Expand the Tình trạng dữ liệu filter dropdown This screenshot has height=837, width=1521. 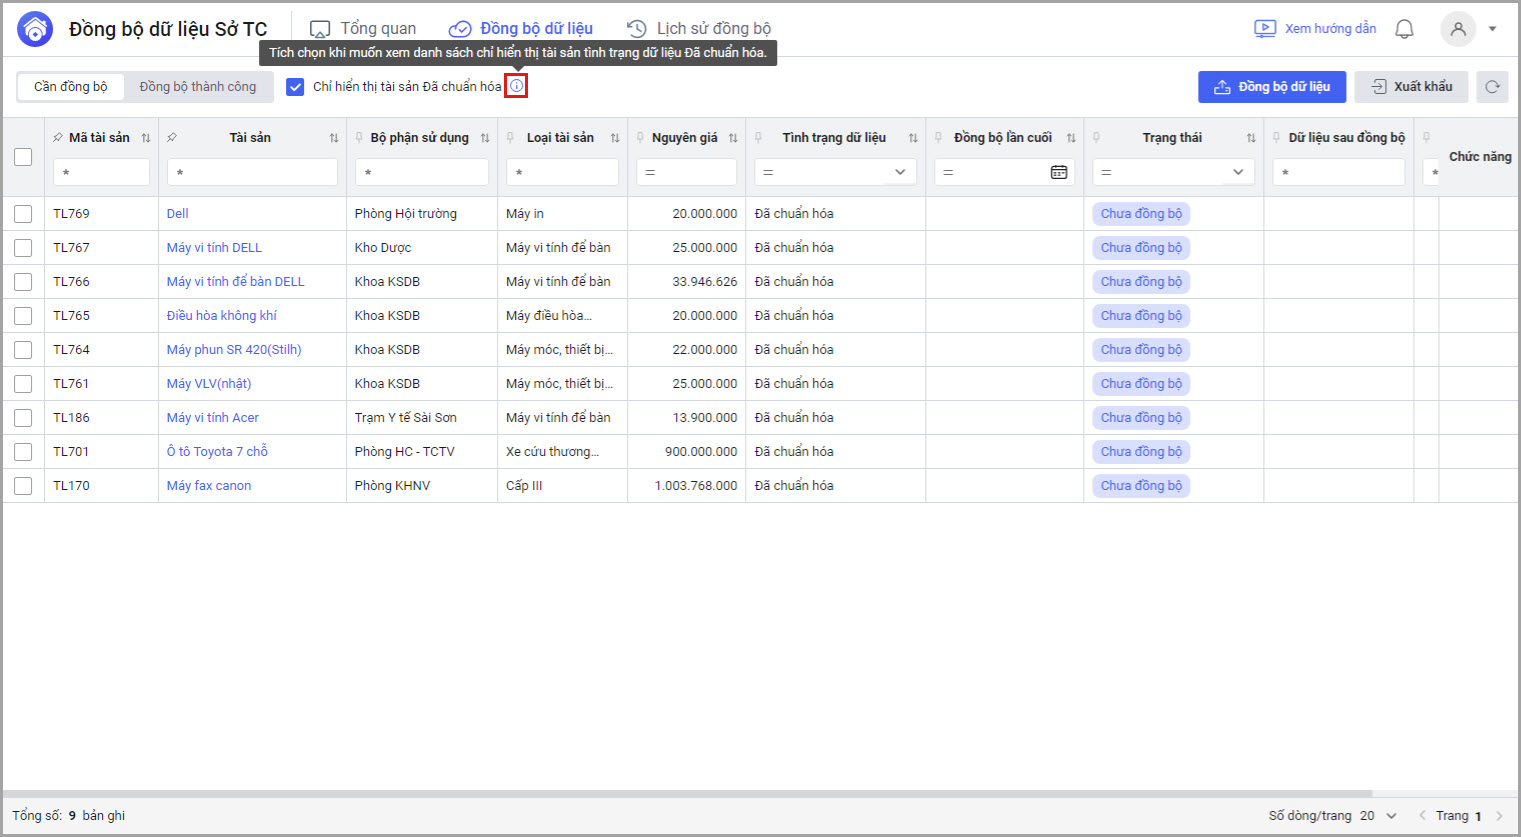(x=899, y=172)
